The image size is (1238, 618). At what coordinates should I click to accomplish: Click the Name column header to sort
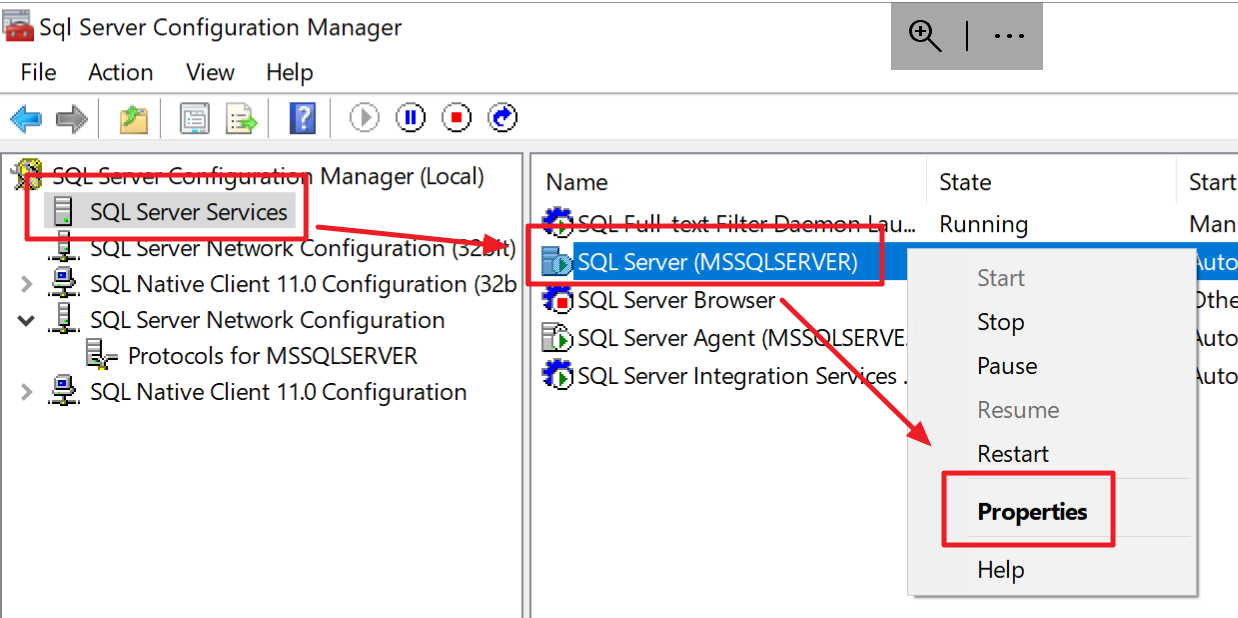click(x=577, y=182)
